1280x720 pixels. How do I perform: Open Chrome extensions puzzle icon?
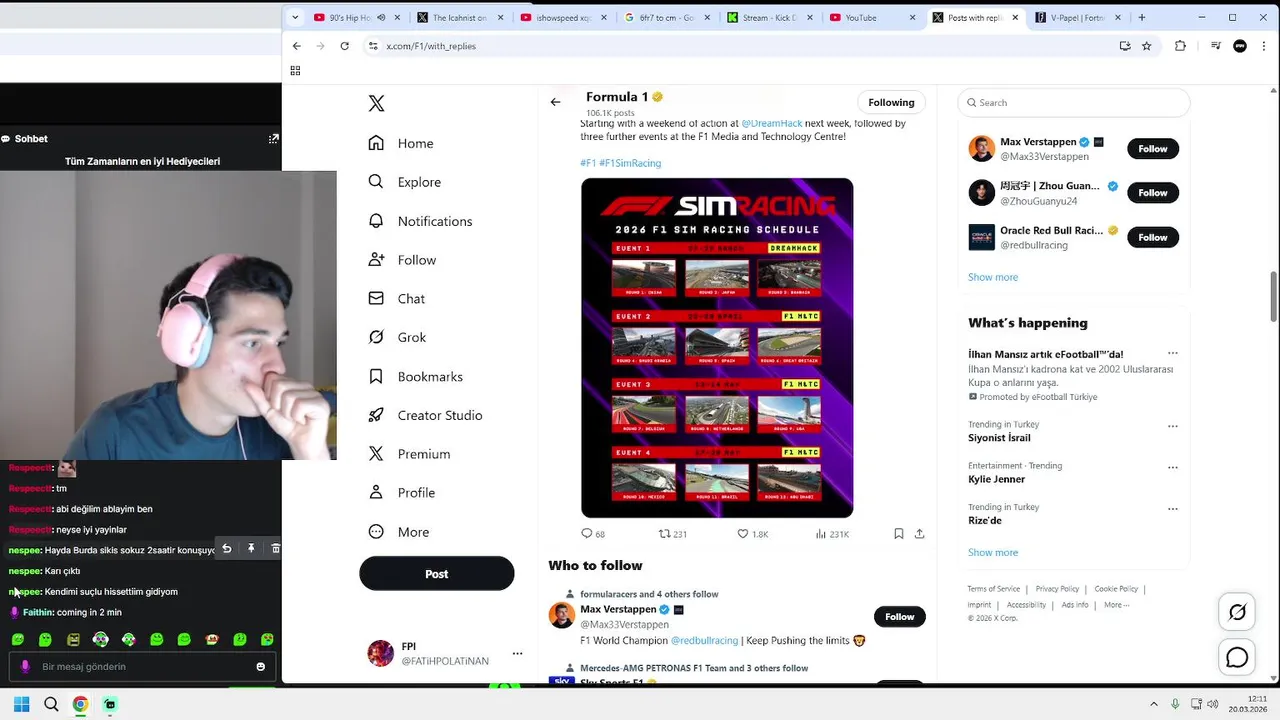(x=1180, y=46)
